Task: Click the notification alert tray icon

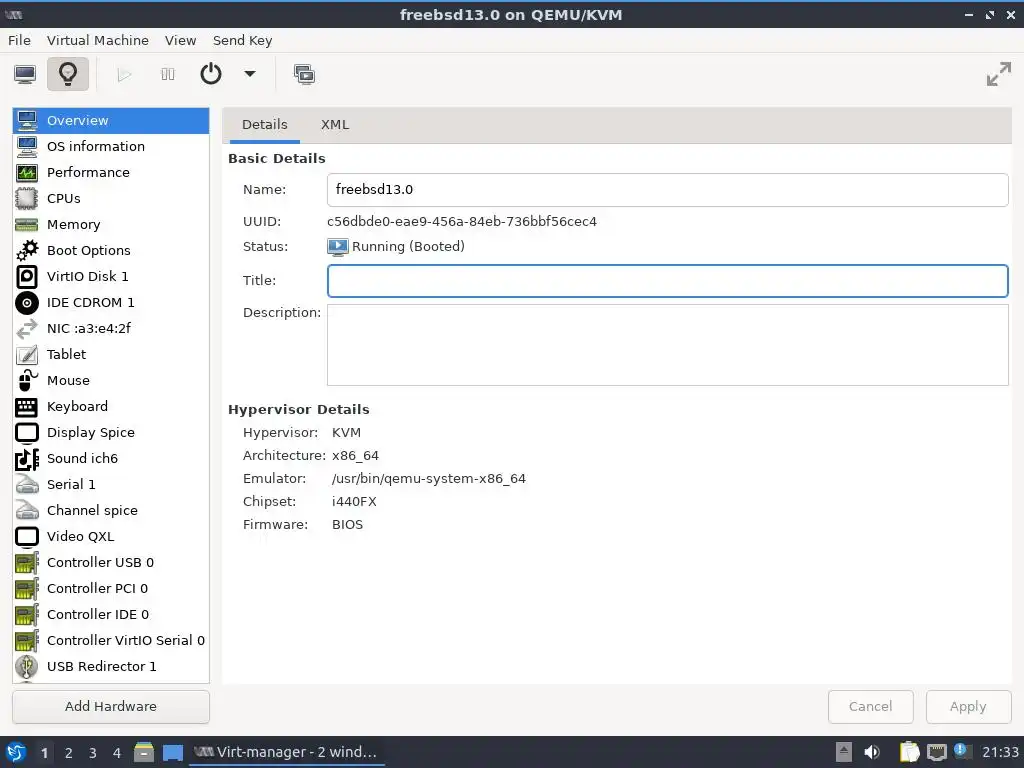Action: [x=960, y=750]
